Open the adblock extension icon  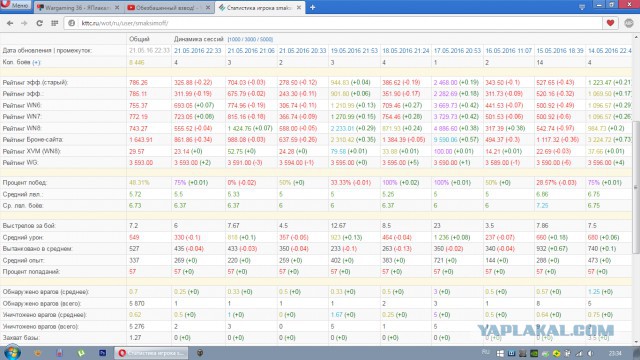pos(629,23)
